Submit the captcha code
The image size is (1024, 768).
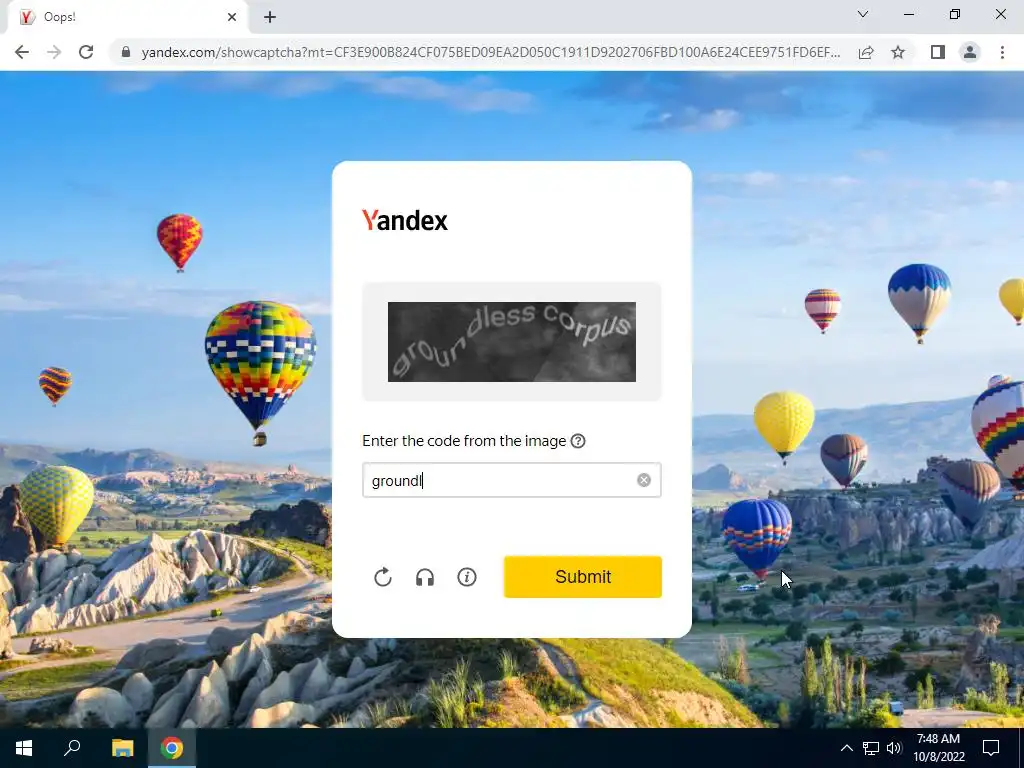pyautogui.click(x=583, y=577)
